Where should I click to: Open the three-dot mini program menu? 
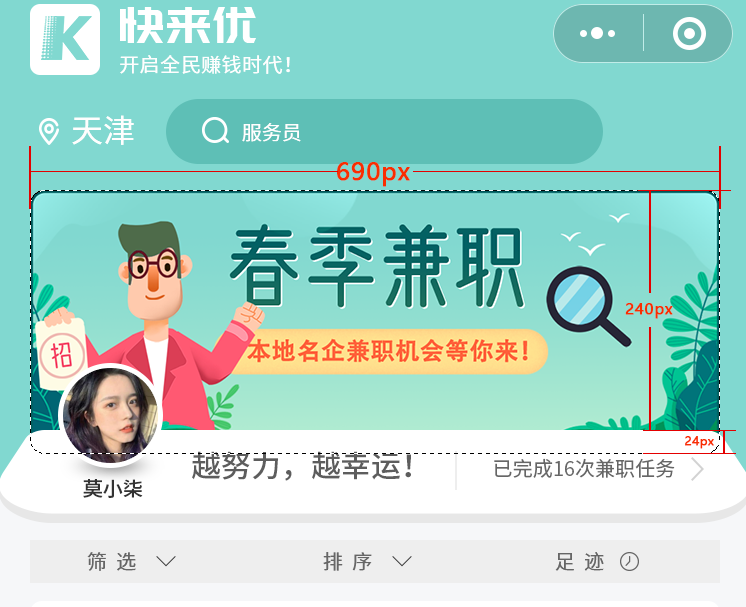[x=598, y=33]
